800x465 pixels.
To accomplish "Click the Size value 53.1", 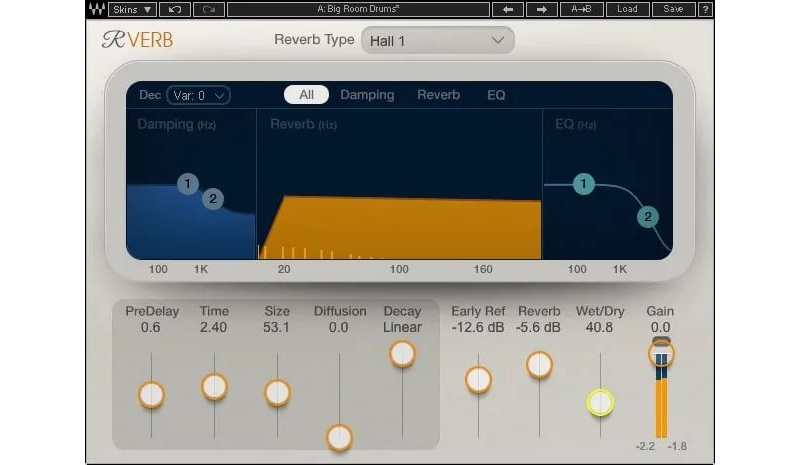I will [277, 328].
